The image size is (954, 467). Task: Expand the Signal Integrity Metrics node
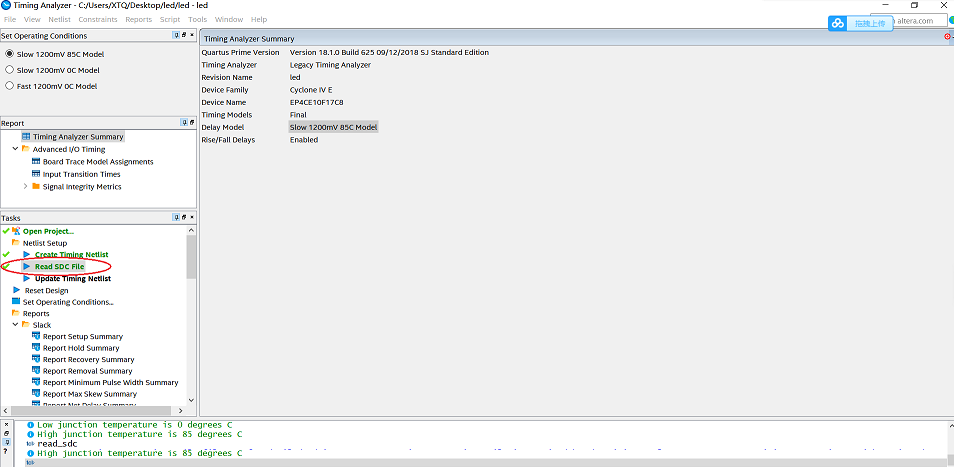tap(26, 187)
